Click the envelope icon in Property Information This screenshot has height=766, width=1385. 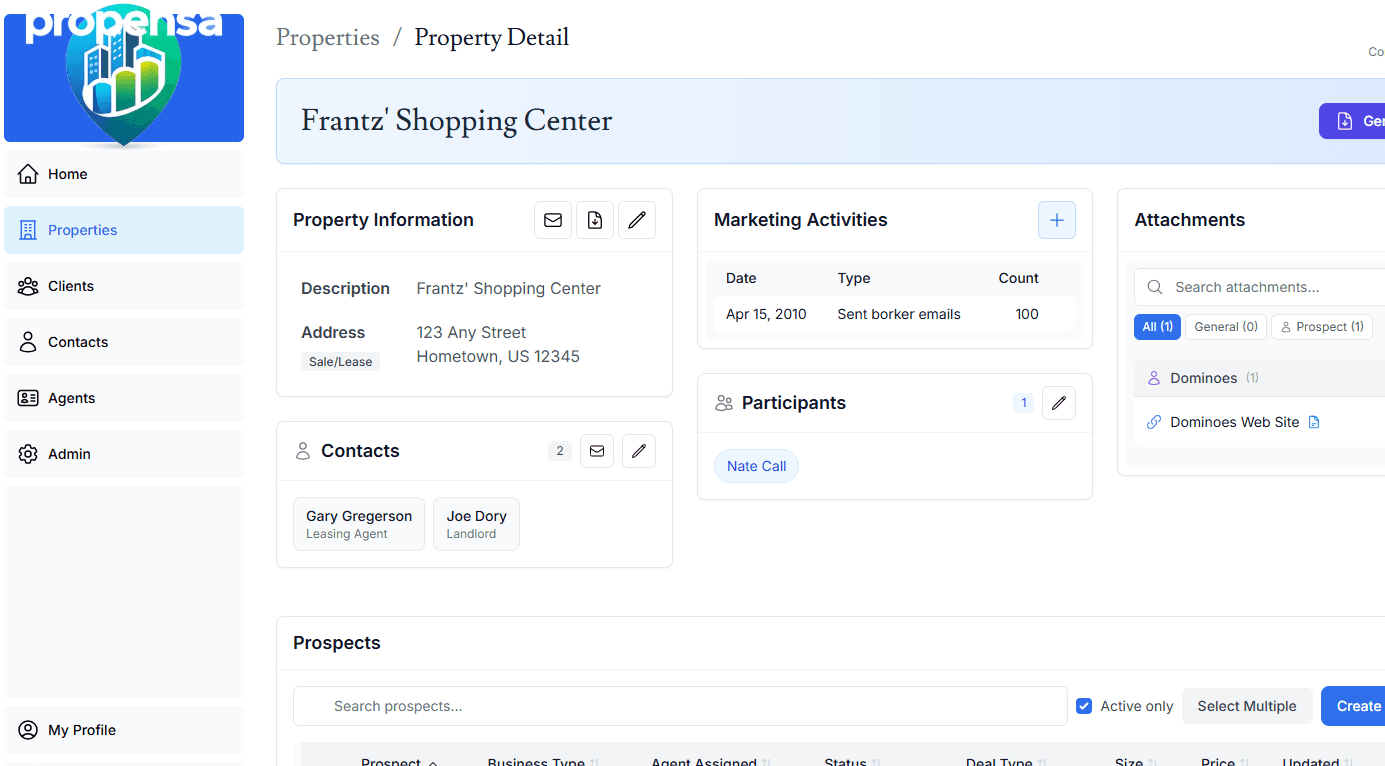pos(553,219)
